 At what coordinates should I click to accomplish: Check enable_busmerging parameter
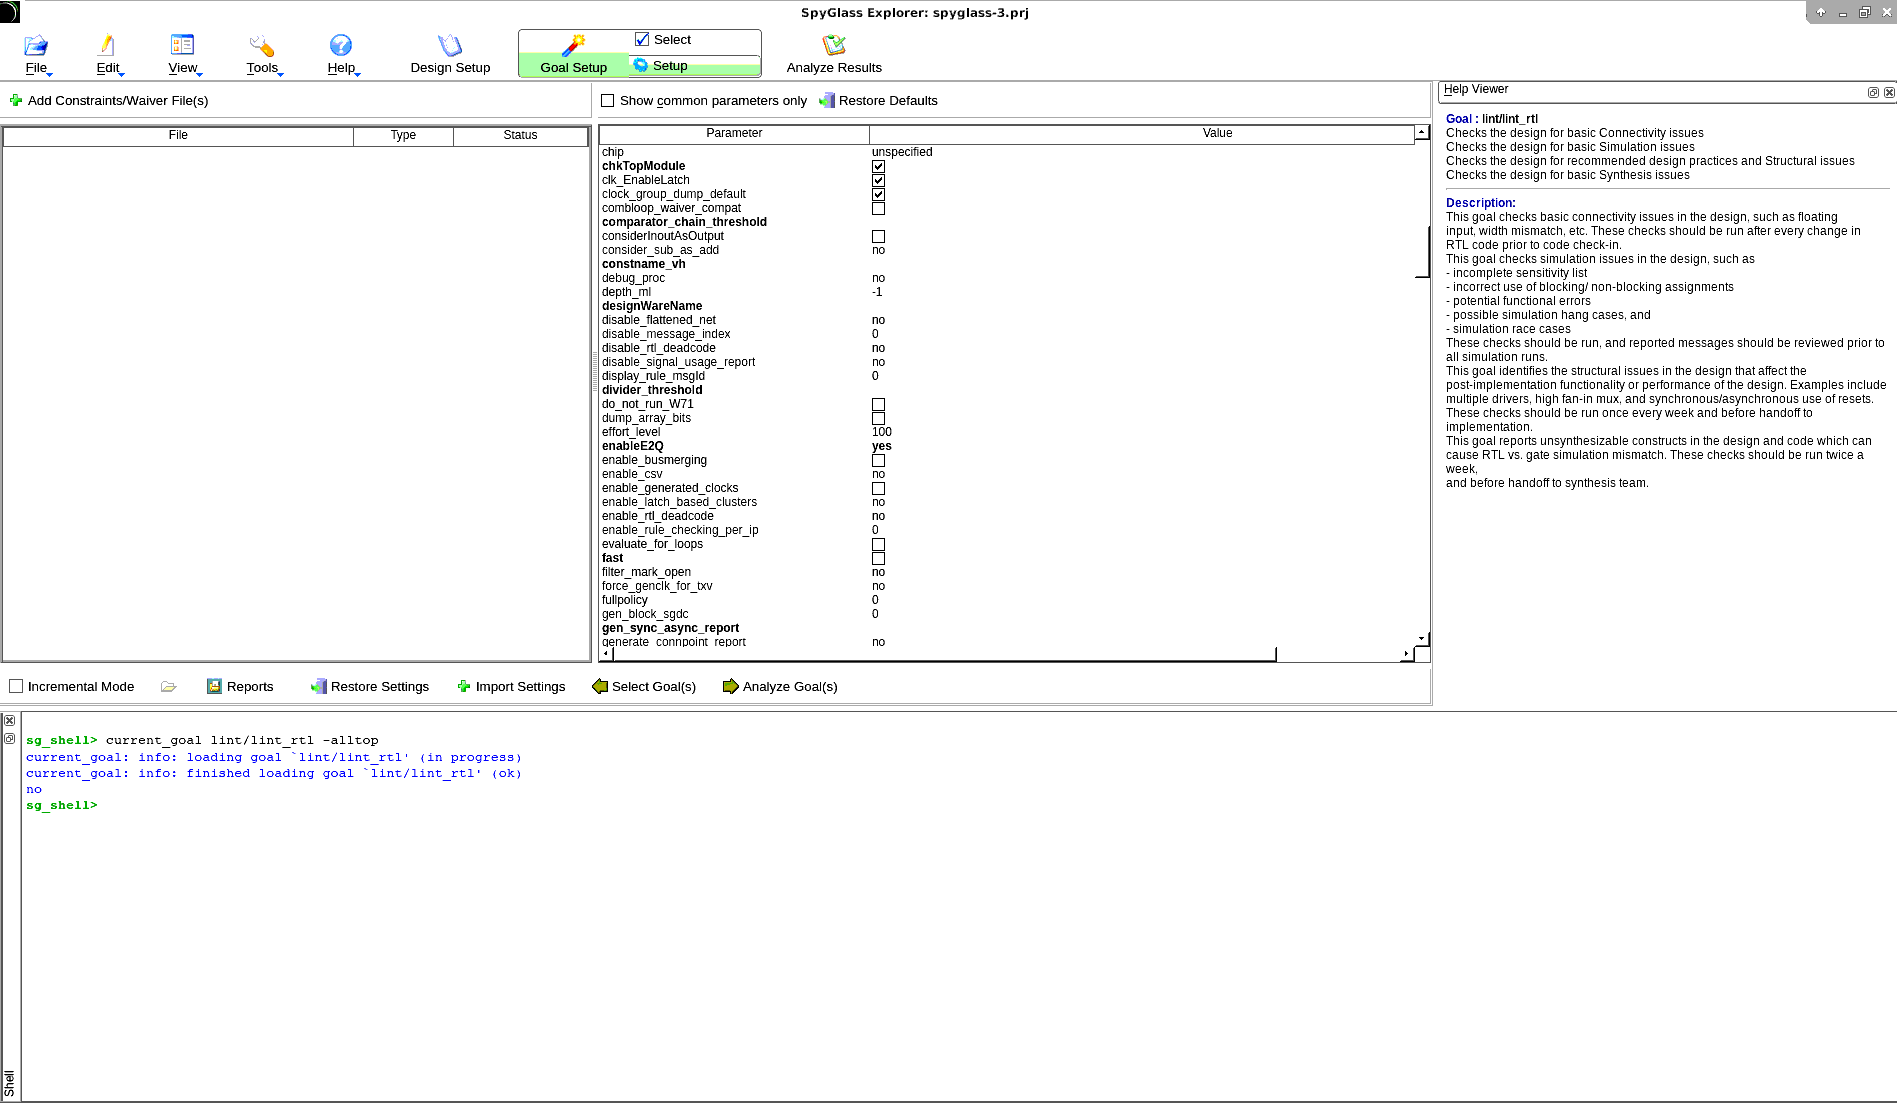click(878, 460)
